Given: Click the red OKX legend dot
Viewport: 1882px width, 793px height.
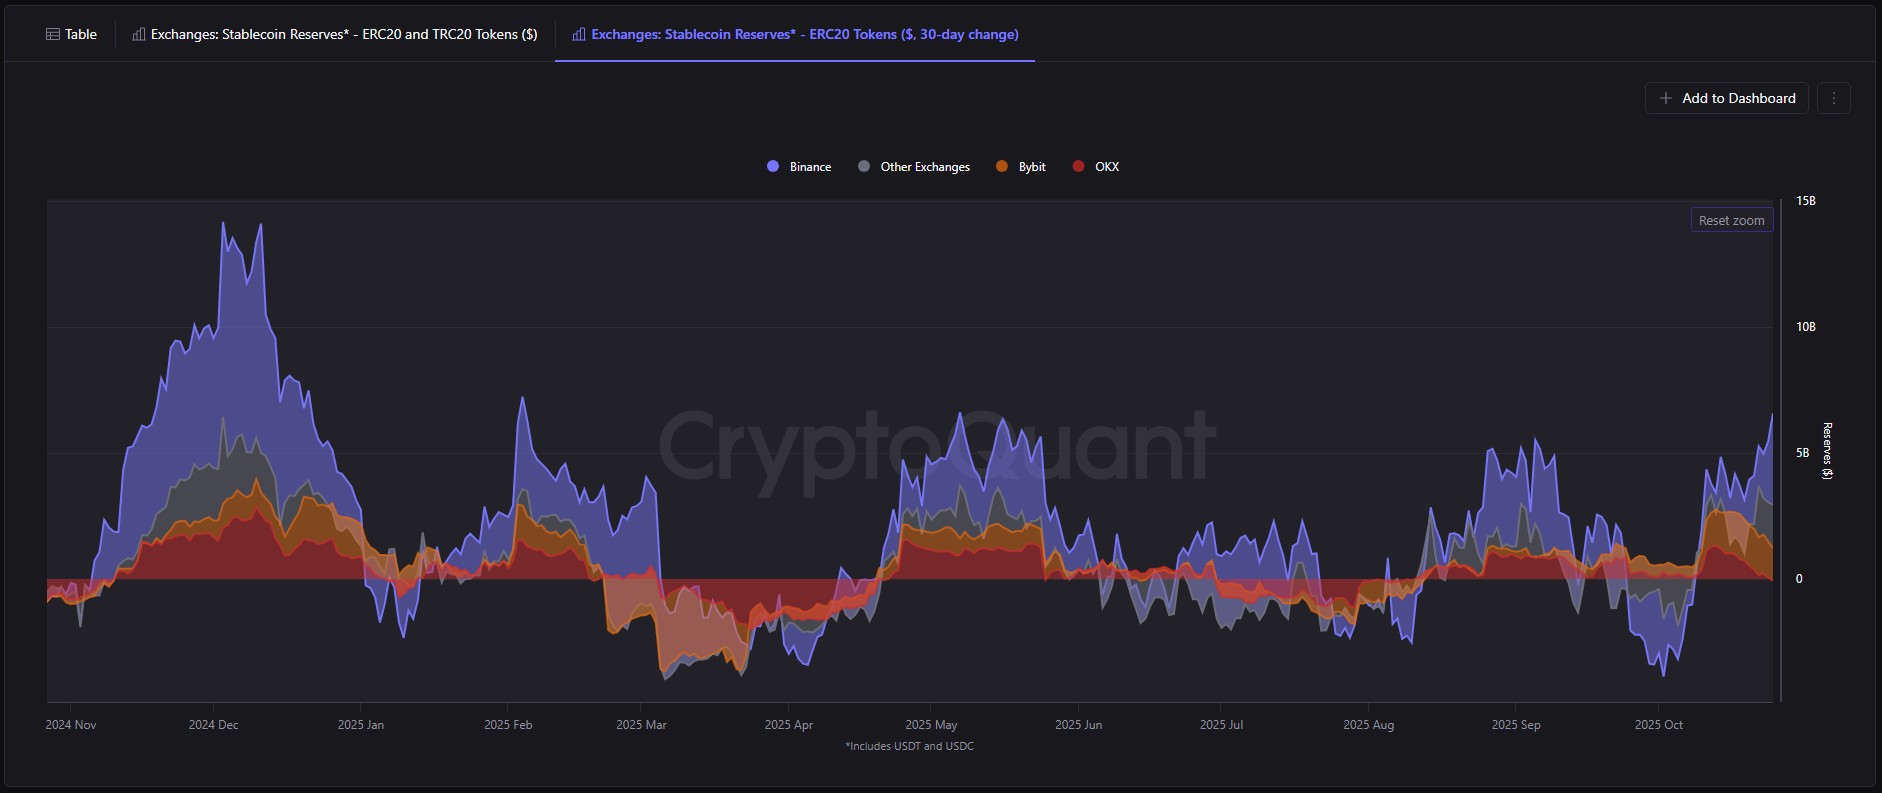Looking at the screenshot, I should click(1078, 167).
